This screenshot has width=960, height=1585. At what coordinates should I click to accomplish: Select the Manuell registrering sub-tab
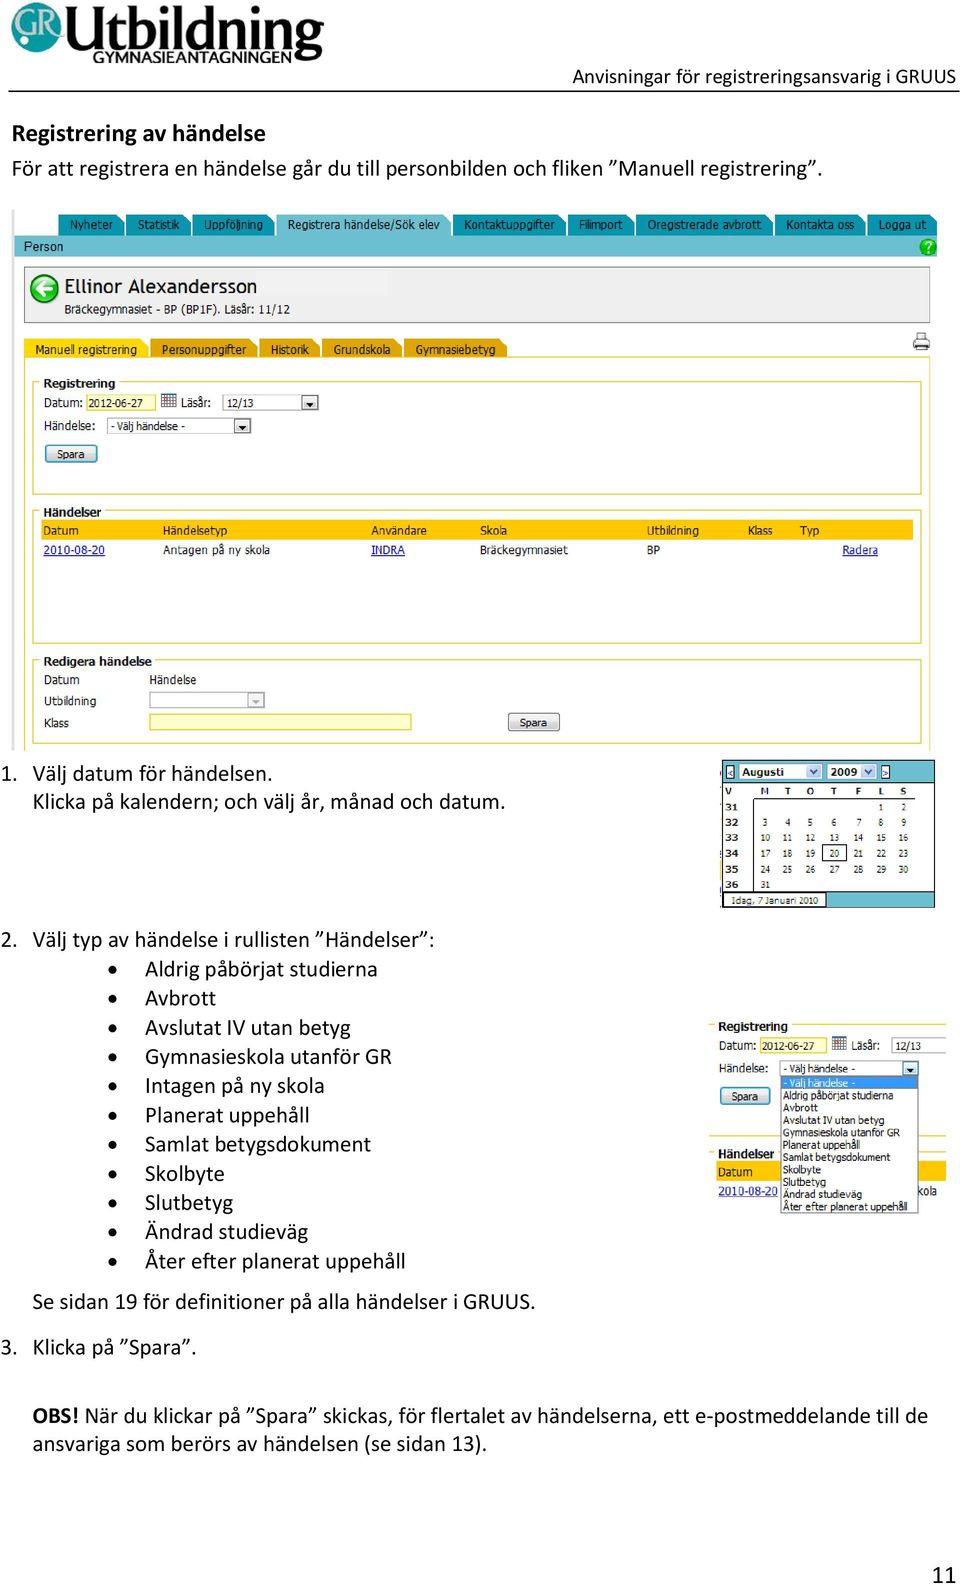(x=86, y=349)
